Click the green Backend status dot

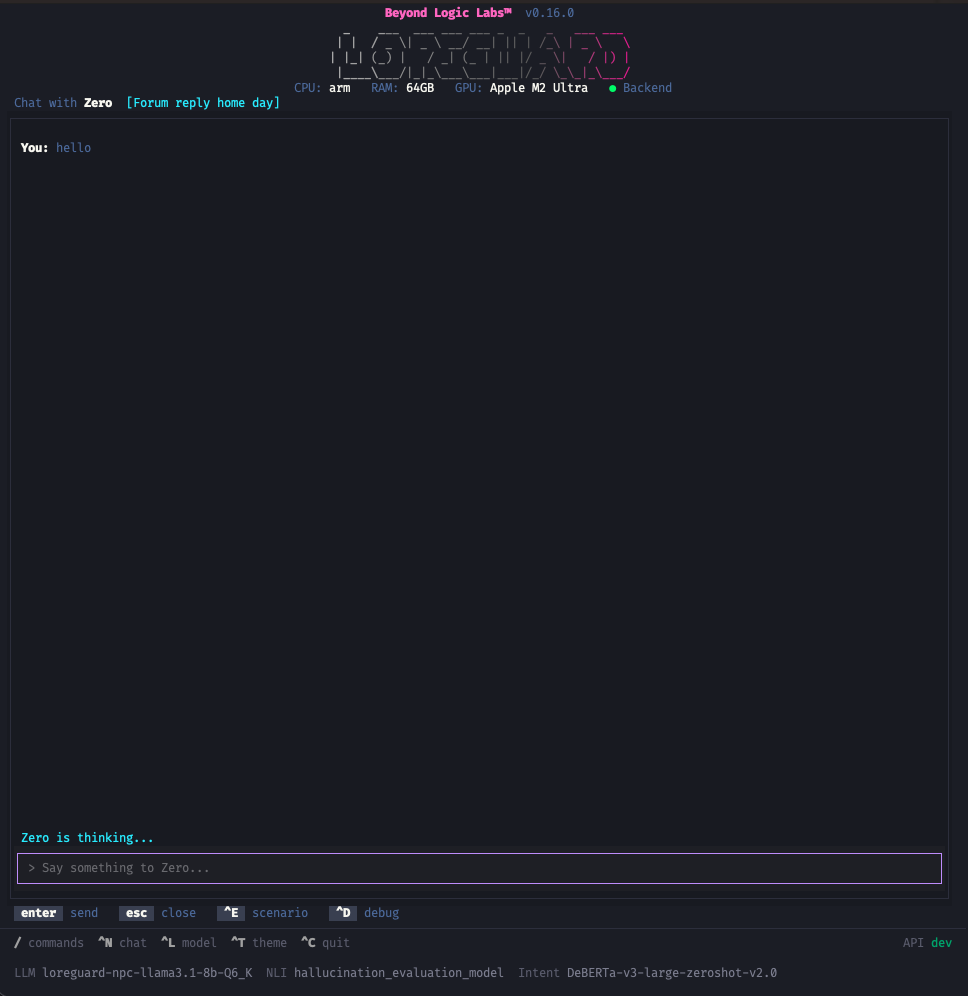(612, 88)
